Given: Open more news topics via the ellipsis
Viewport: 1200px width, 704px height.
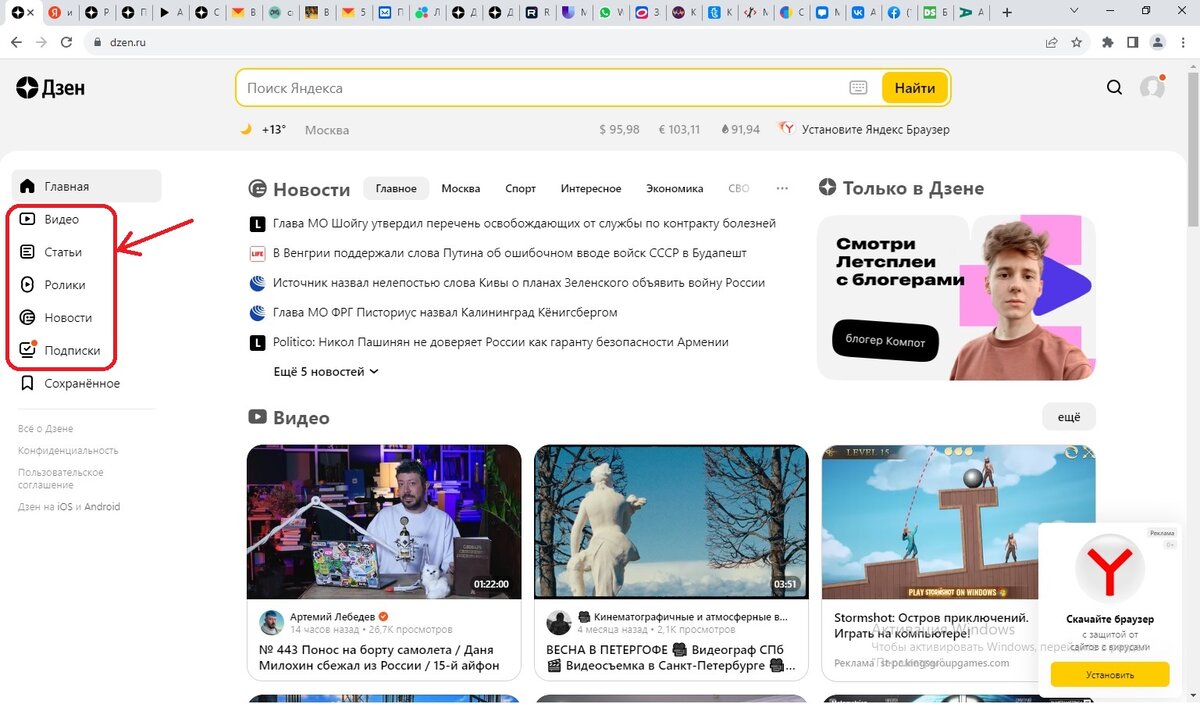Looking at the screenshot, I should 782,188.
